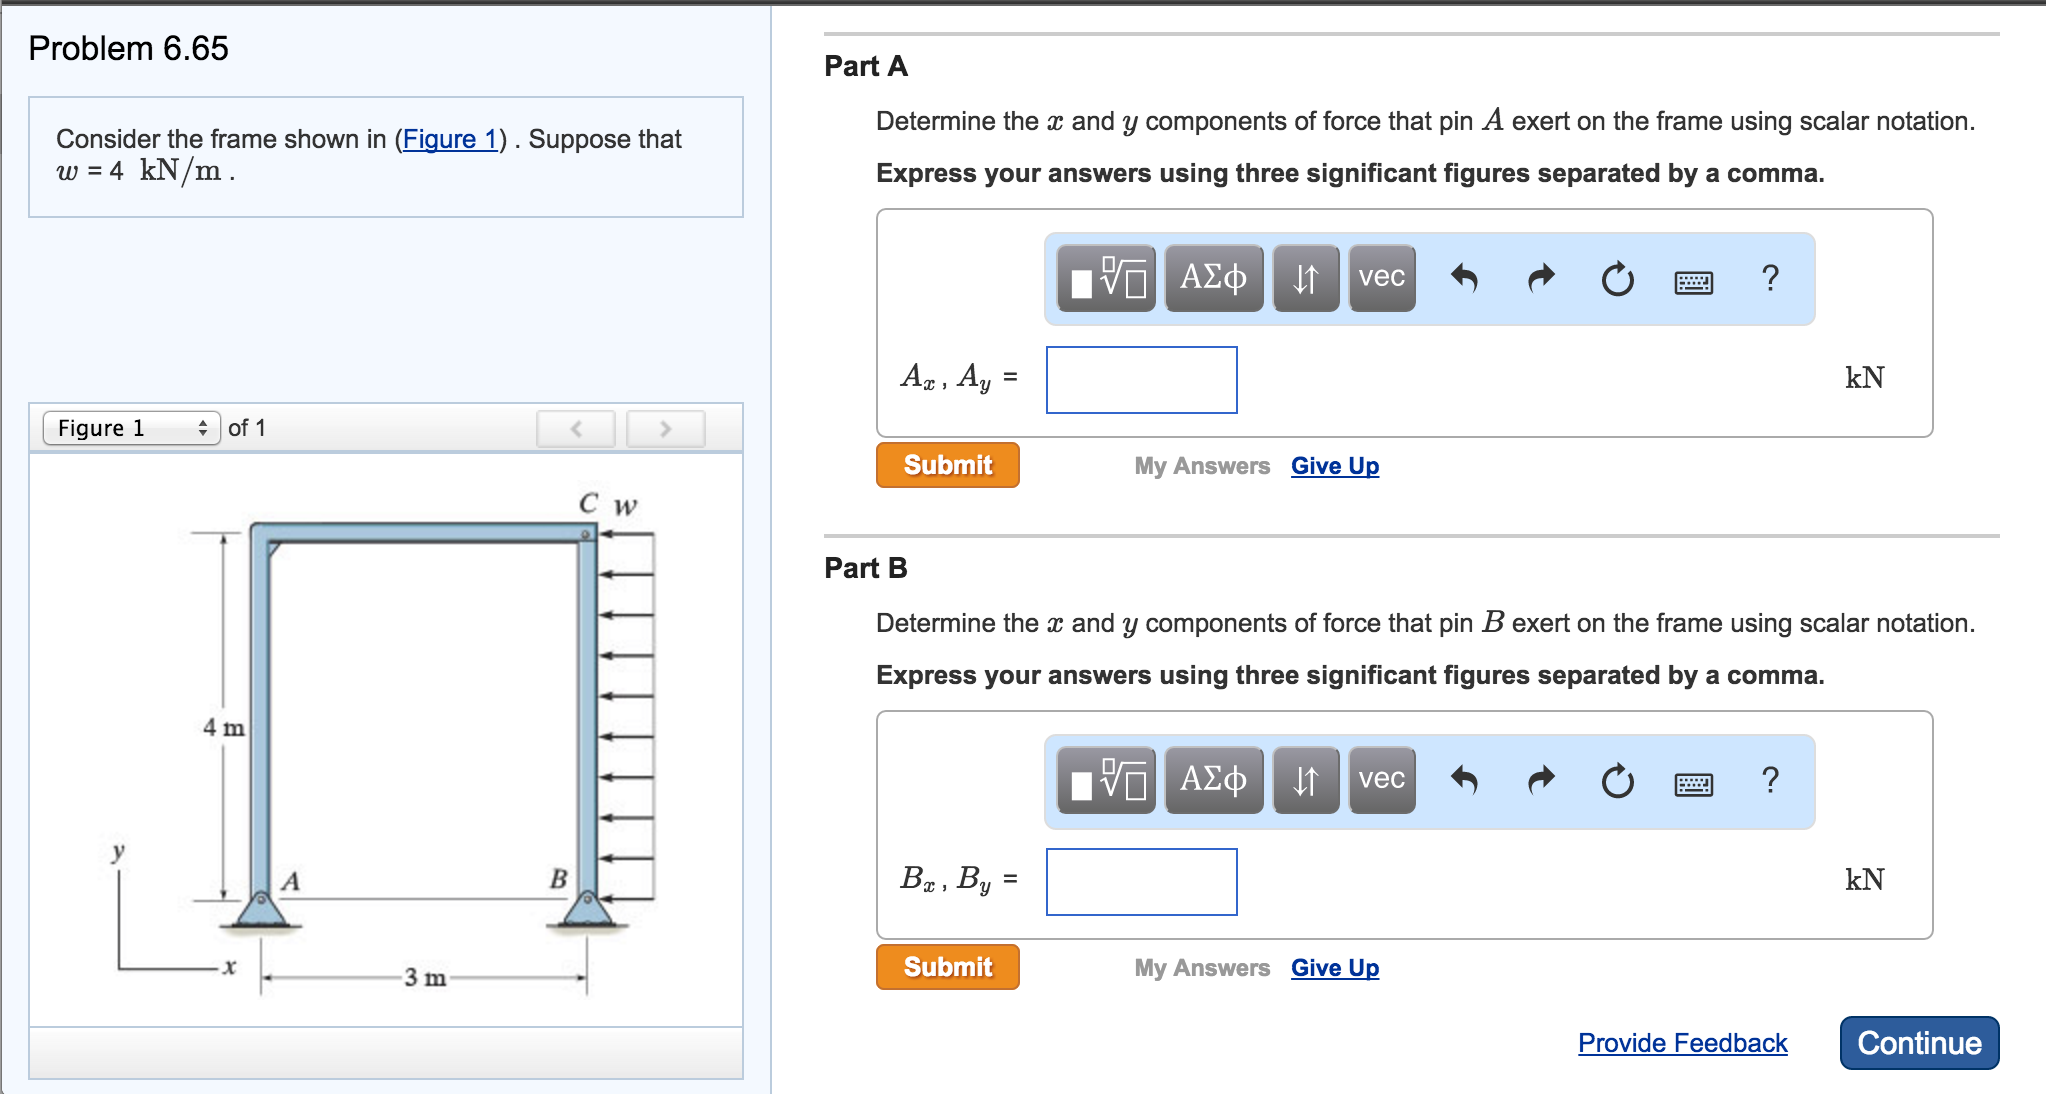This screenshot has width=2046, height=1094.
Task: Open math palette help with the question mark
Action: pos(1770,279)
